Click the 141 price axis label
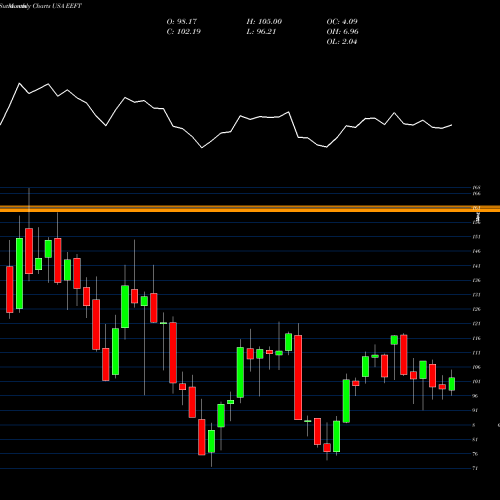The width and height of the screenshot is (500, 500). coord(476,266)
